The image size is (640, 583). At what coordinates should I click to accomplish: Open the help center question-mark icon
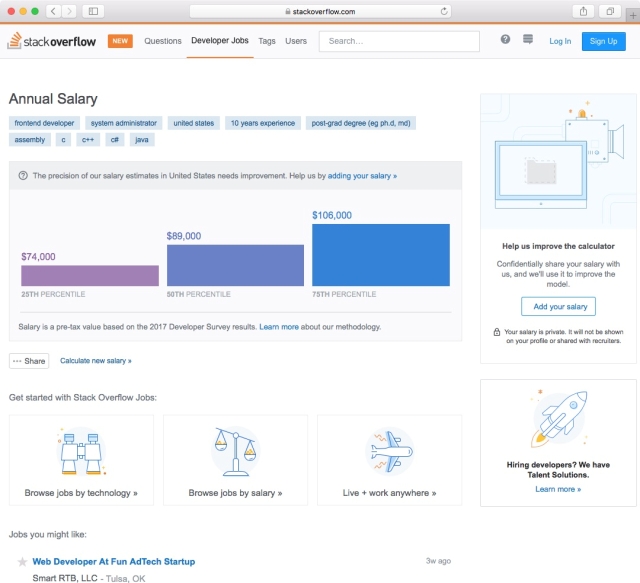point(505,39)
